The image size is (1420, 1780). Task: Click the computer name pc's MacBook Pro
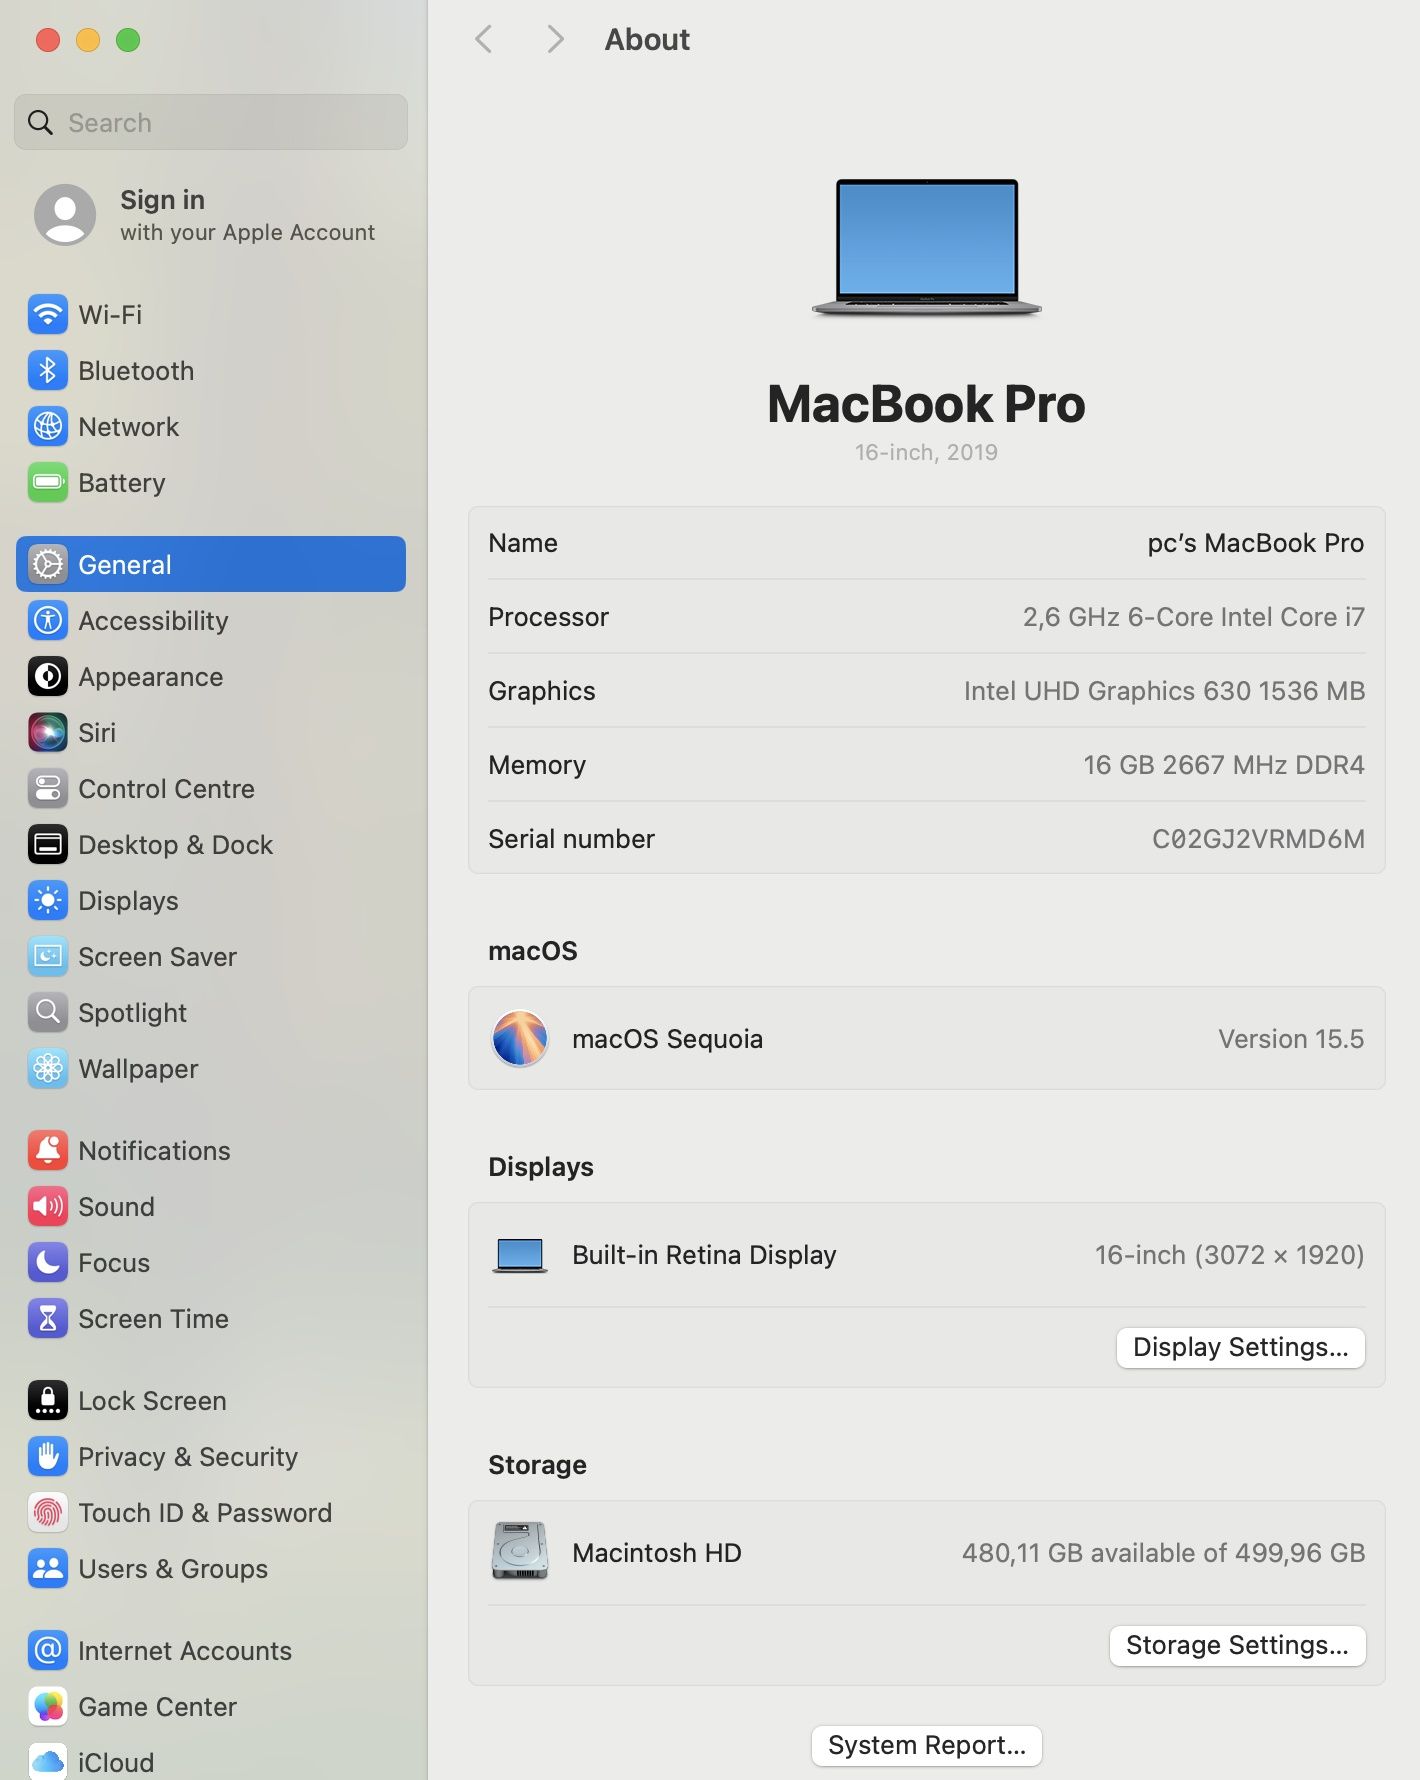click(1256, 543)
